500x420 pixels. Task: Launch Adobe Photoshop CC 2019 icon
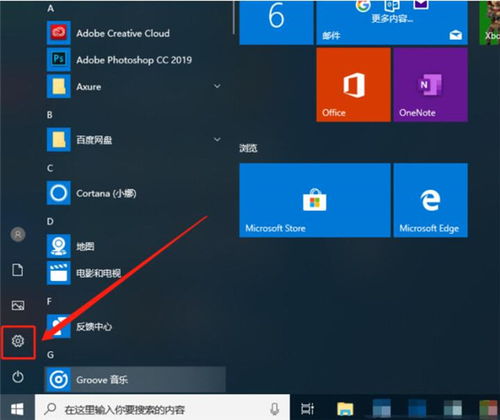click(x=59, y=59)
